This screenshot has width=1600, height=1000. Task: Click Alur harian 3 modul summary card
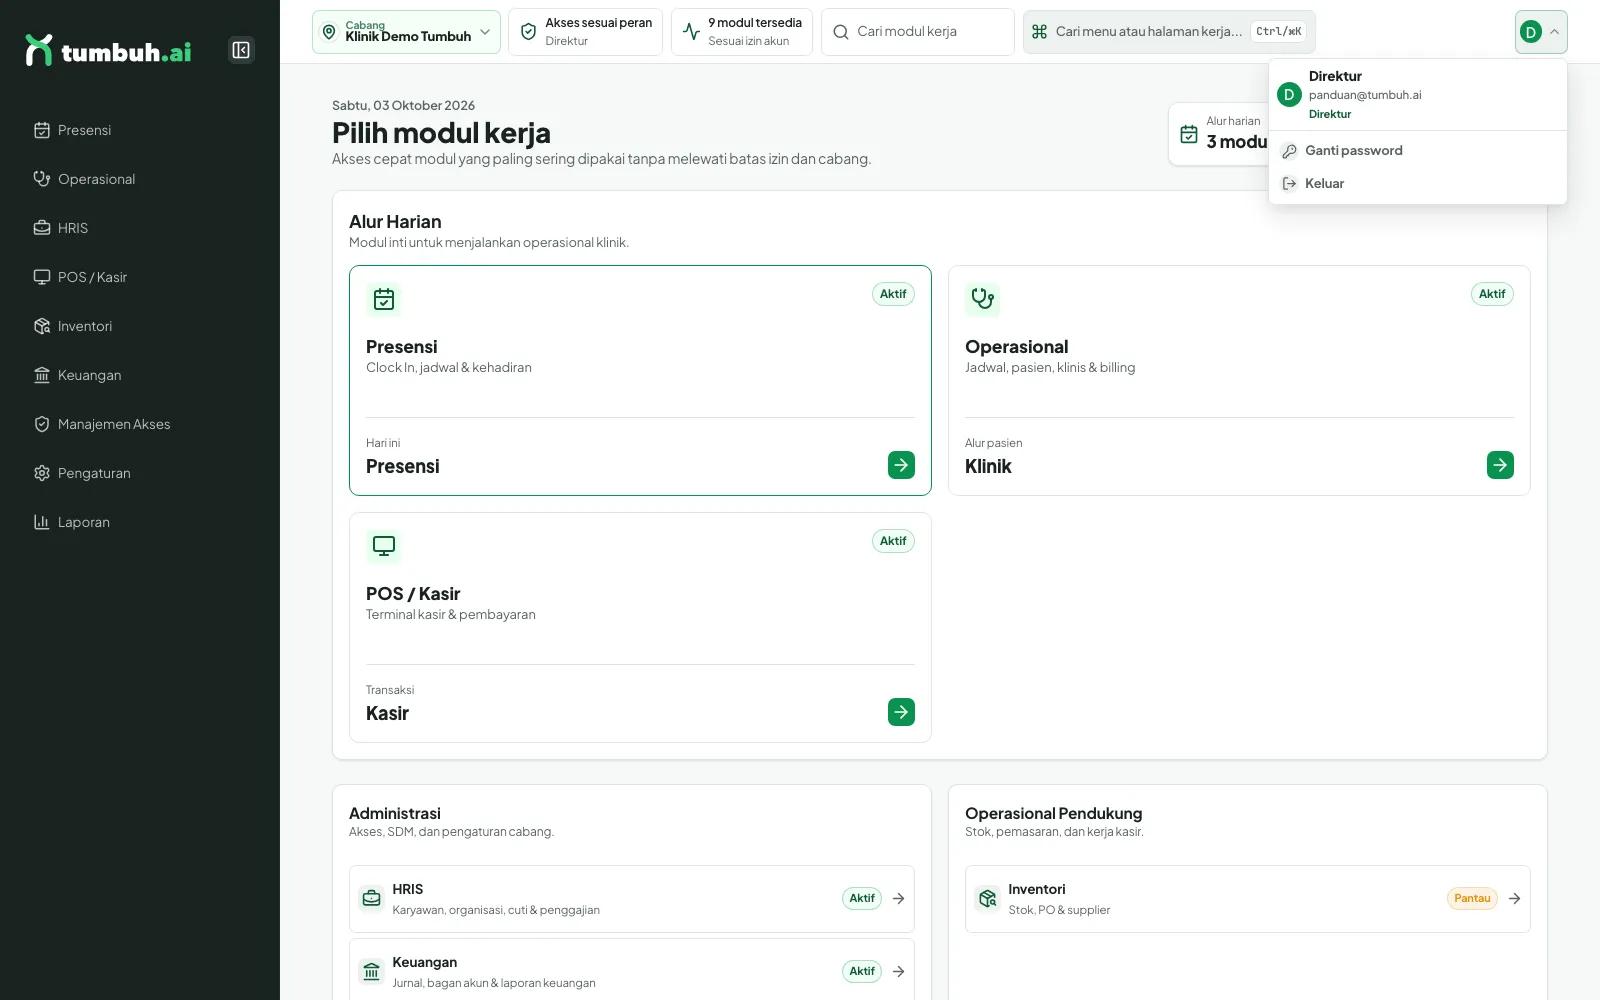pos(1219,134)
